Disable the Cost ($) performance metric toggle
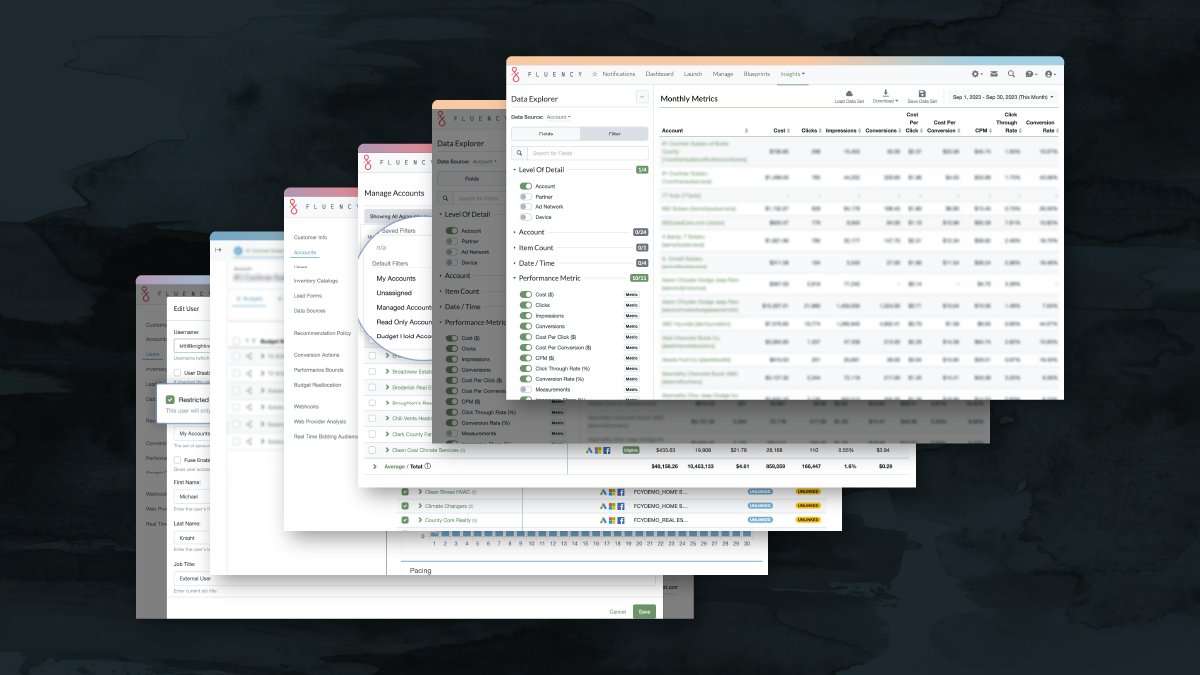The width and height of the screenshot is (1200, 675). (x=525, y=295)
